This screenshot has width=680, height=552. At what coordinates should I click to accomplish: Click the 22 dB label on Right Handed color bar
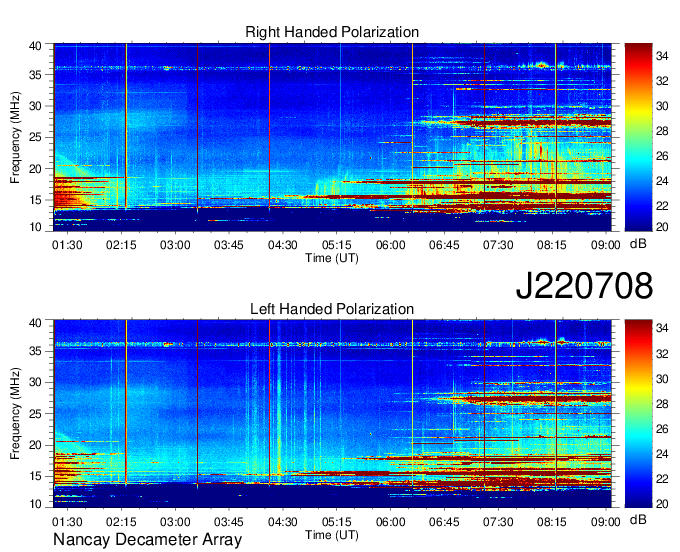pos(662,206)
